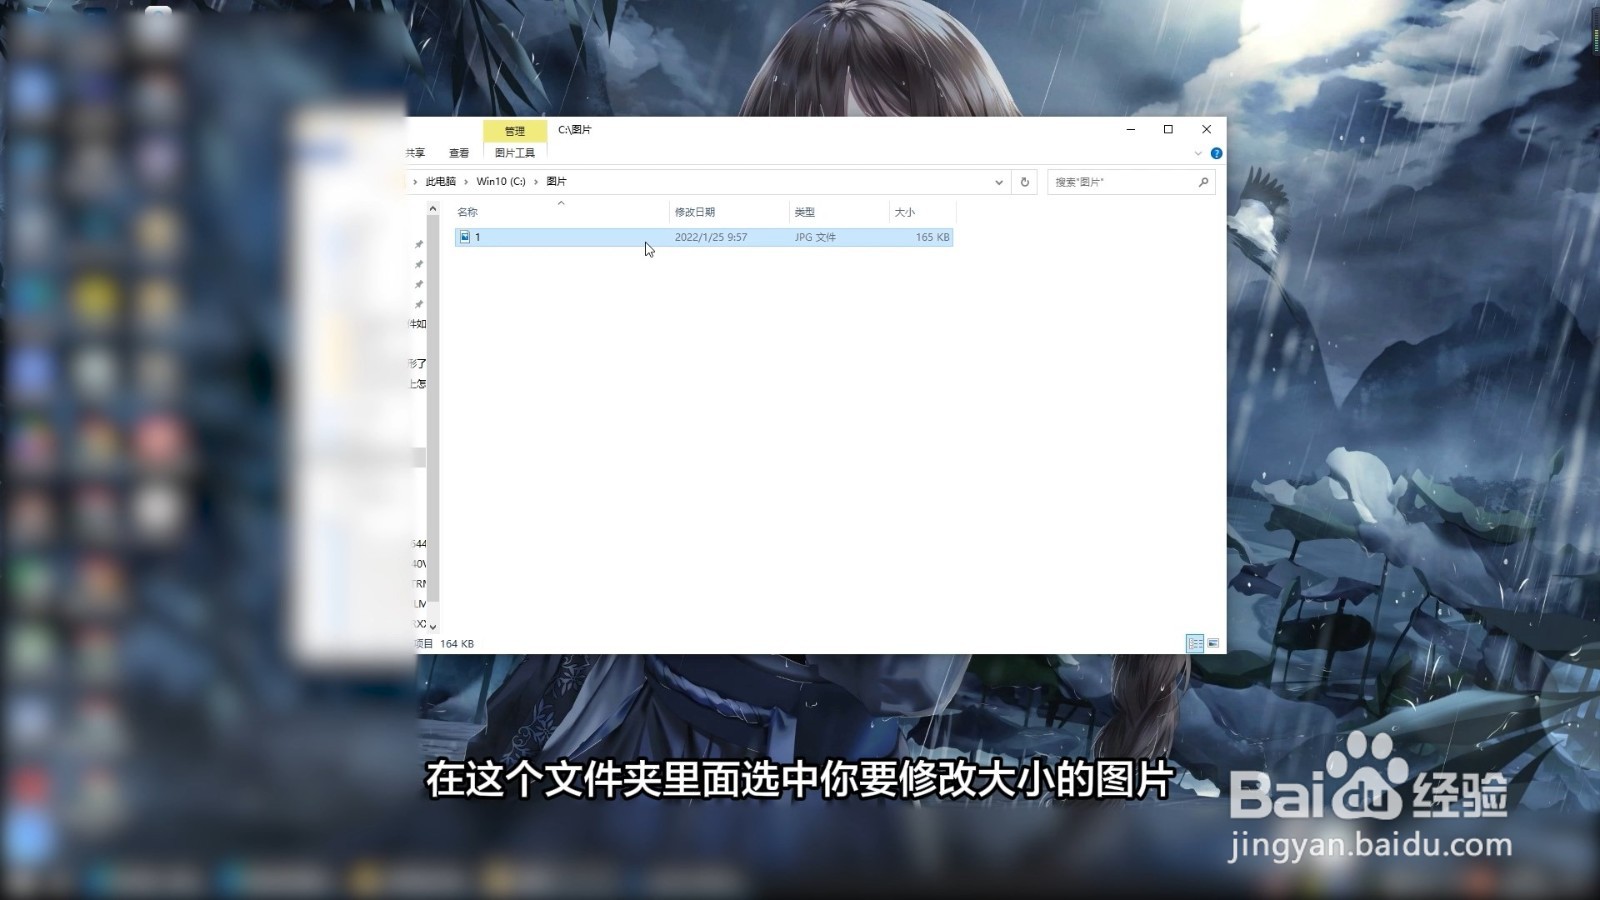Switch to details view icon in status bar
The height and width of the screenshot is (900, 1600).
pyautogui.click(x=1195, y=644)
